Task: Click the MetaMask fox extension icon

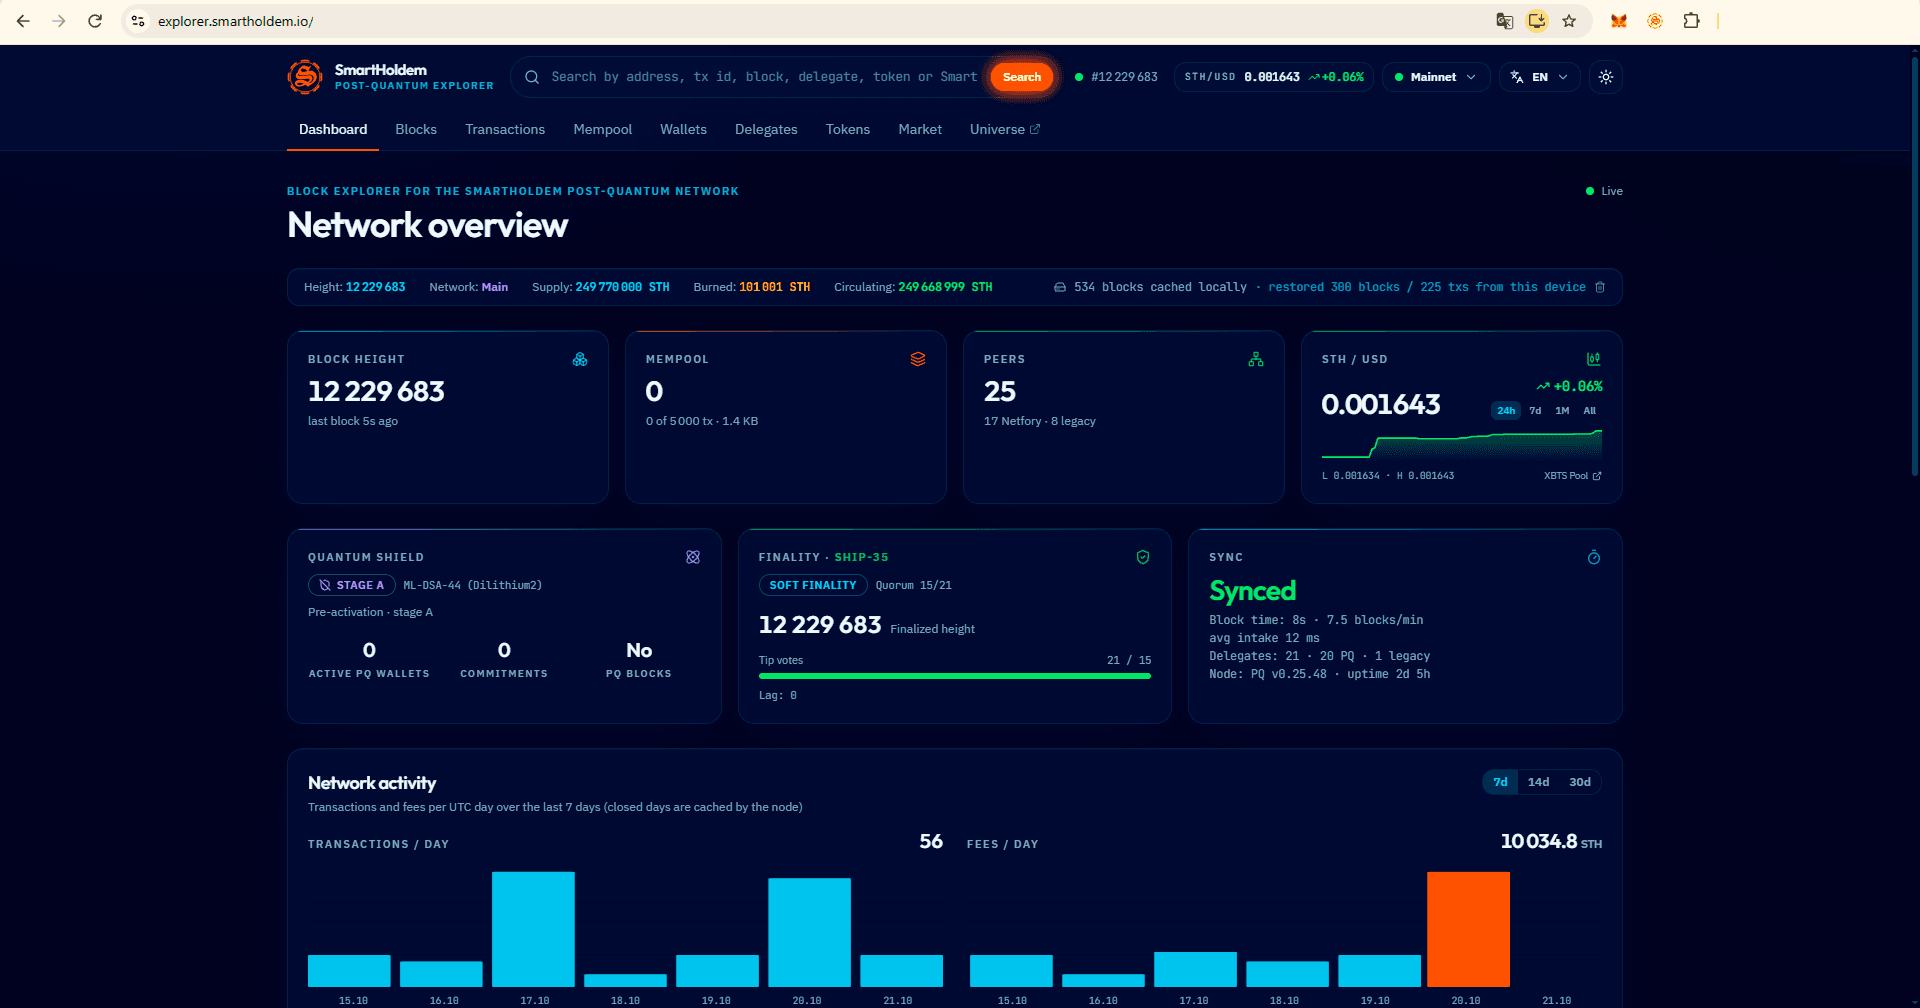Action: click(x=1618, y=21)
